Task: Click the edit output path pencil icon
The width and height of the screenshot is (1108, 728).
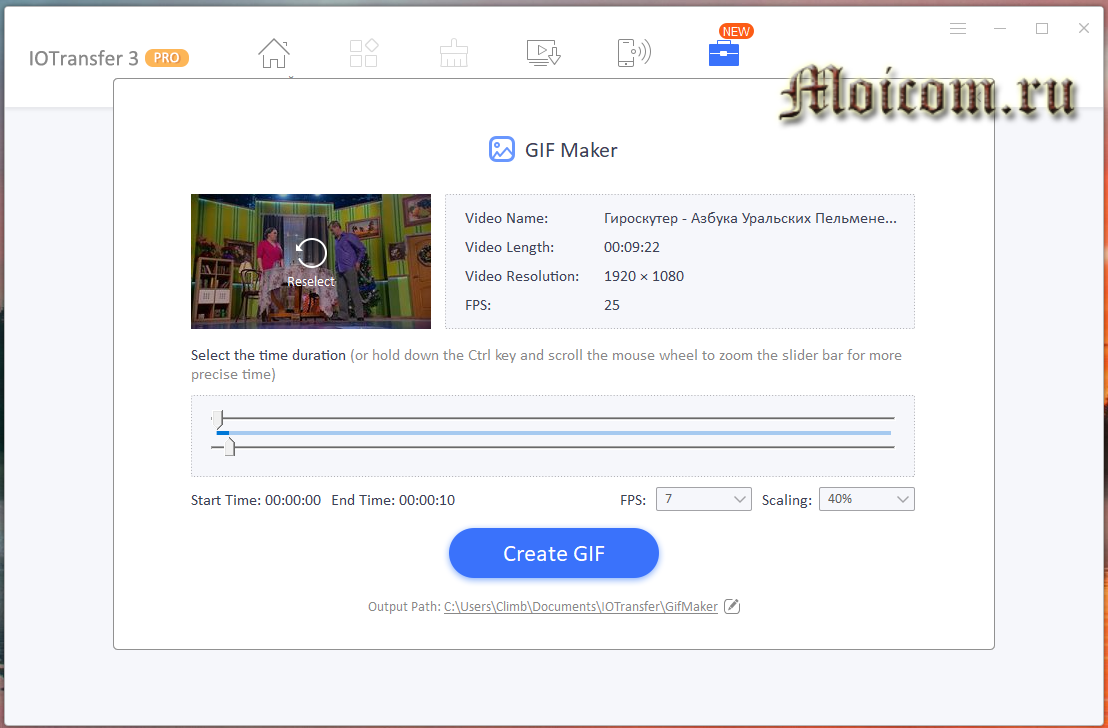Action: (732, 606)
